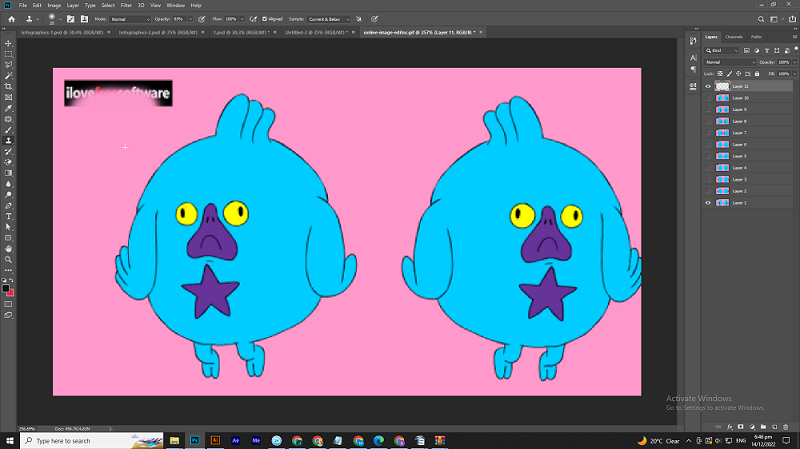Open the Image menu
Viewport: 800px width, 449px height.
tap(54, 5)
